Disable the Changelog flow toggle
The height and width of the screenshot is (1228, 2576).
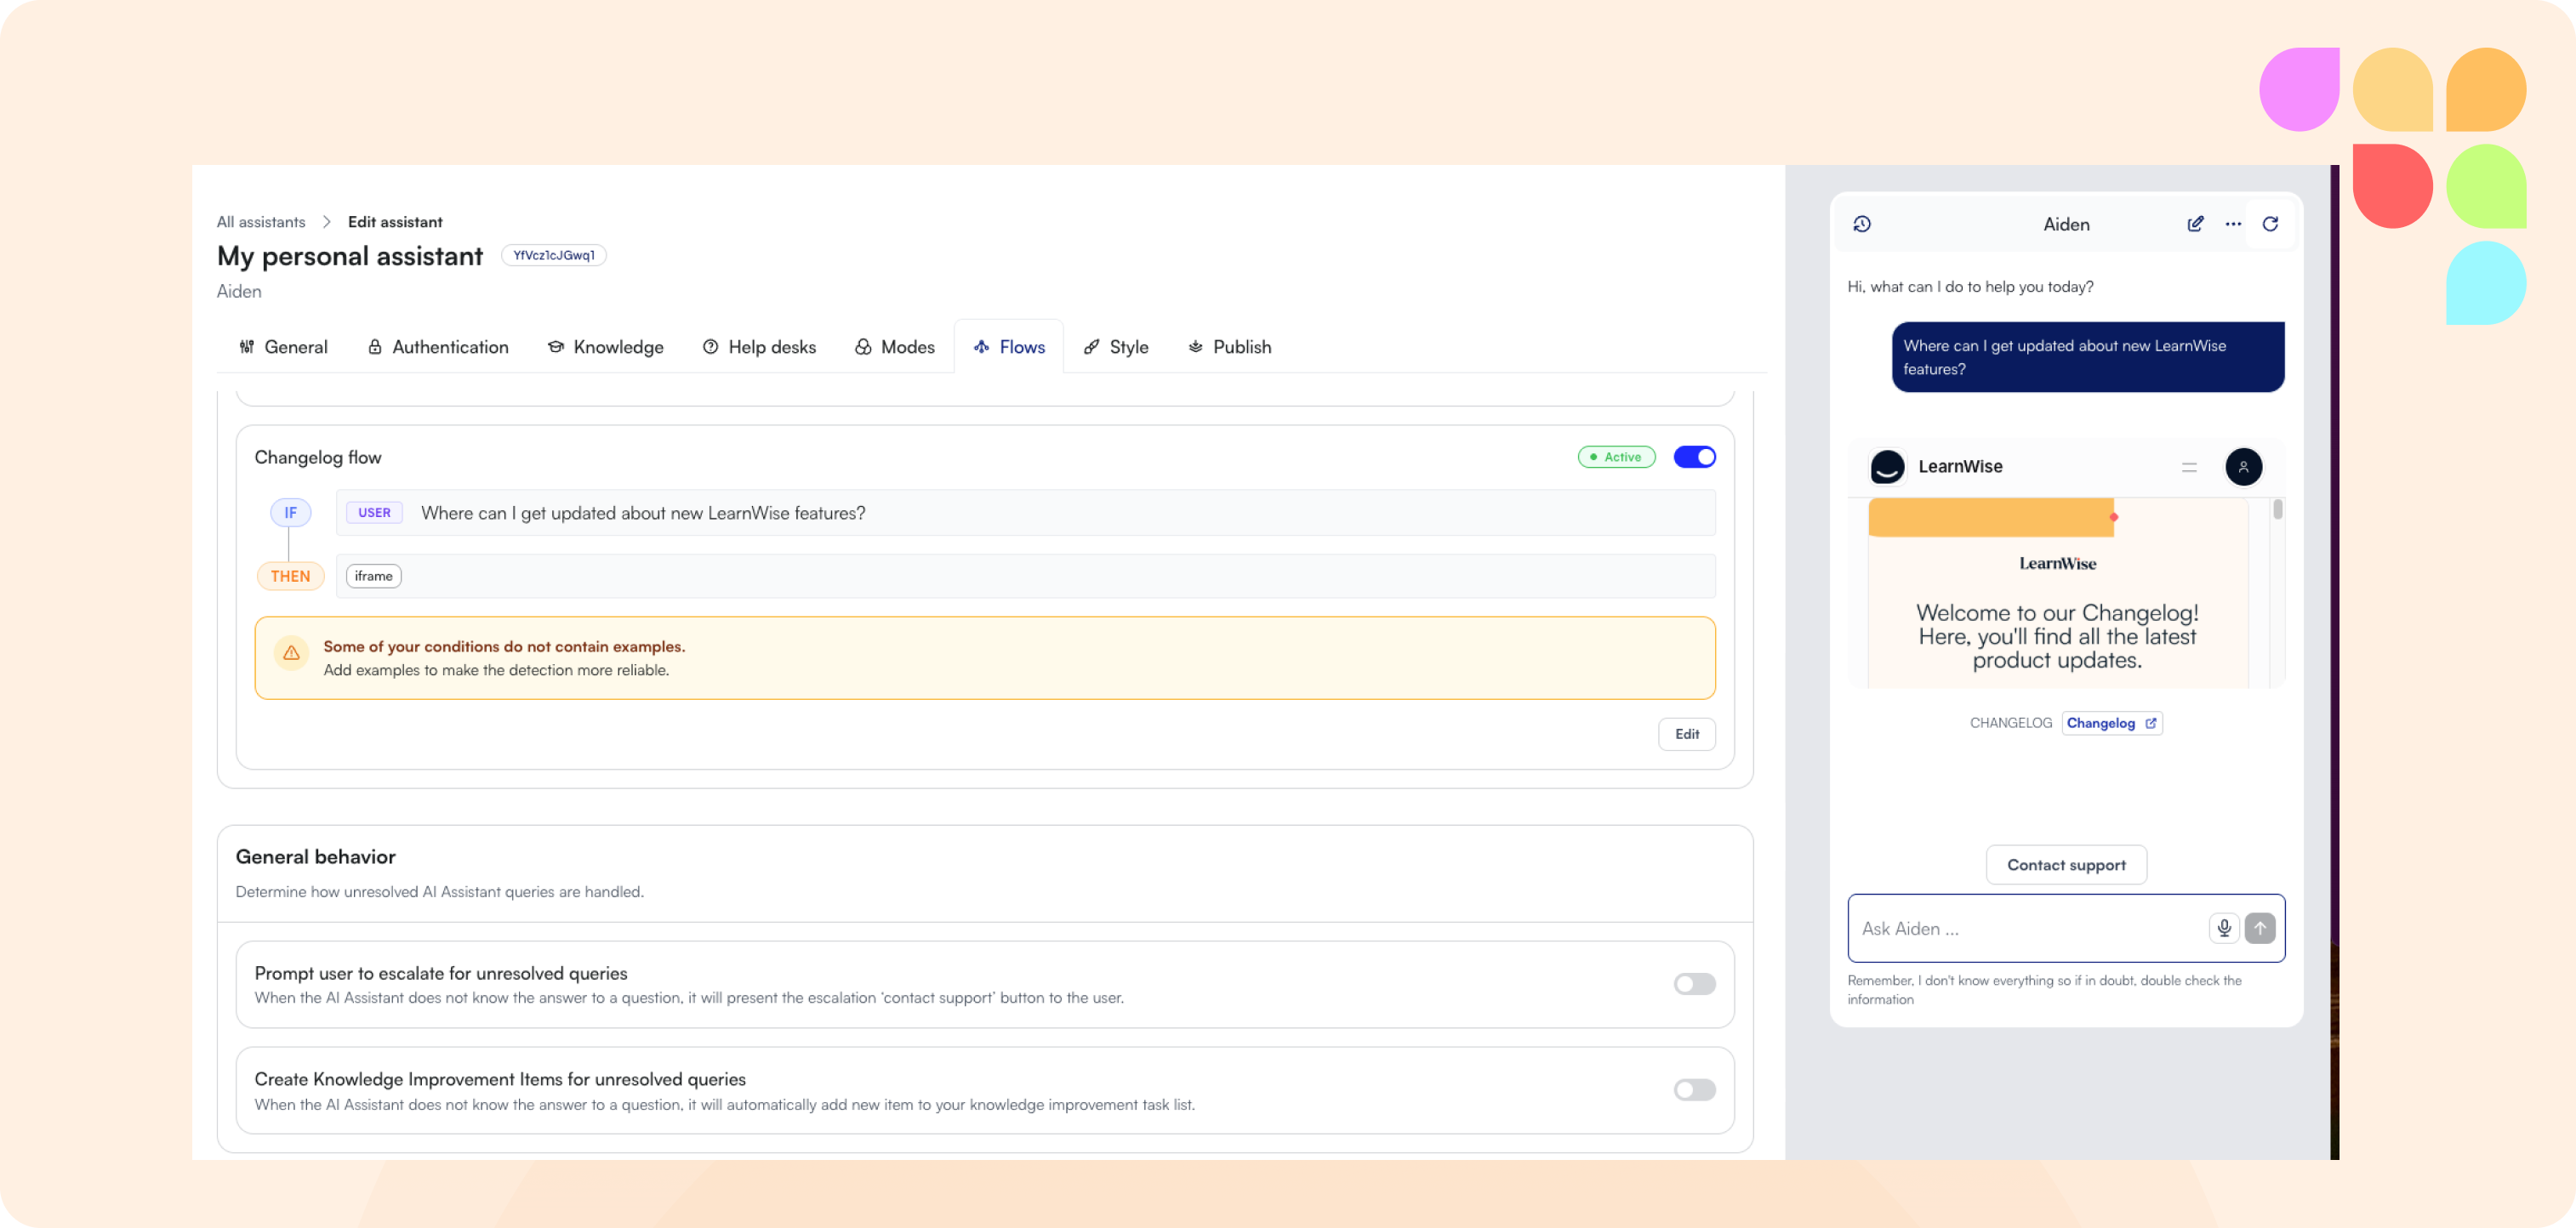(1694, 457)
